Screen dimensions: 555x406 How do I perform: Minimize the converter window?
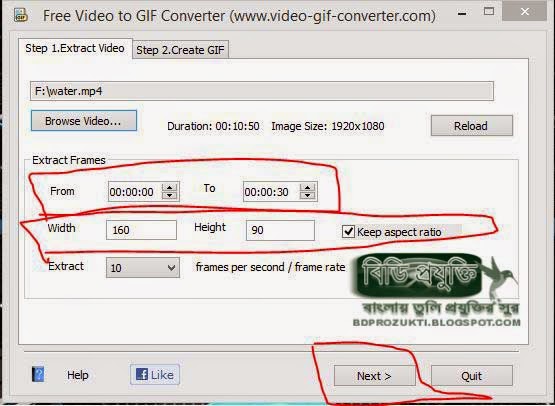pos(462,13)
